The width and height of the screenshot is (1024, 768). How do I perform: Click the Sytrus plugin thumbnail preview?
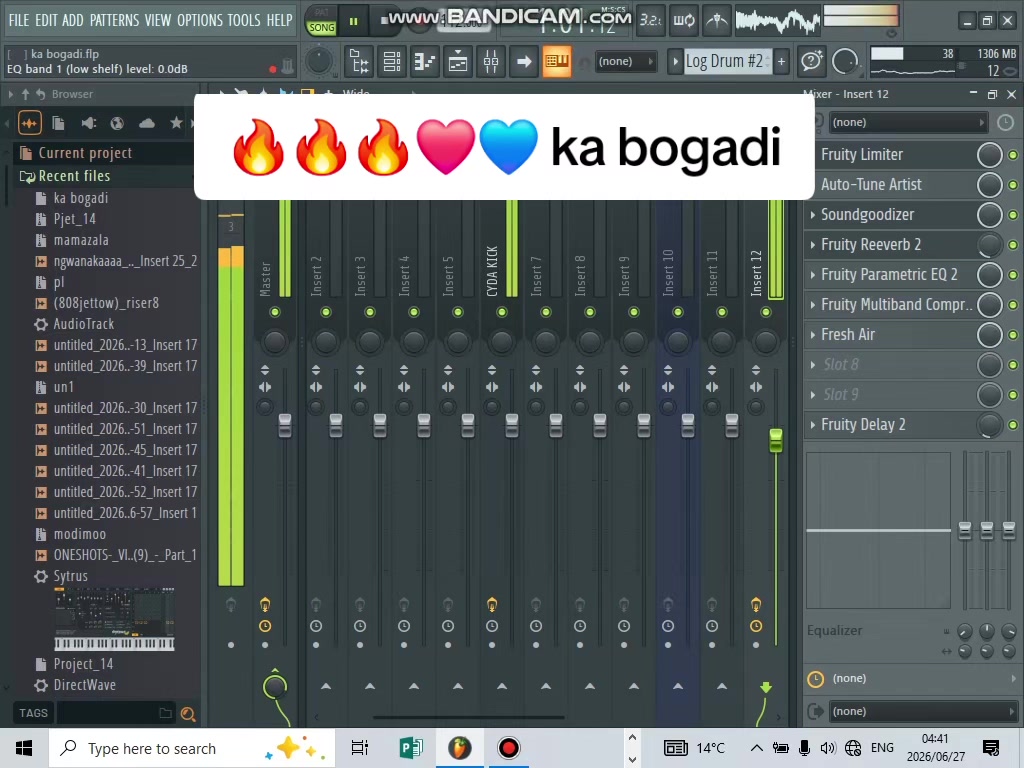(114, 619)
